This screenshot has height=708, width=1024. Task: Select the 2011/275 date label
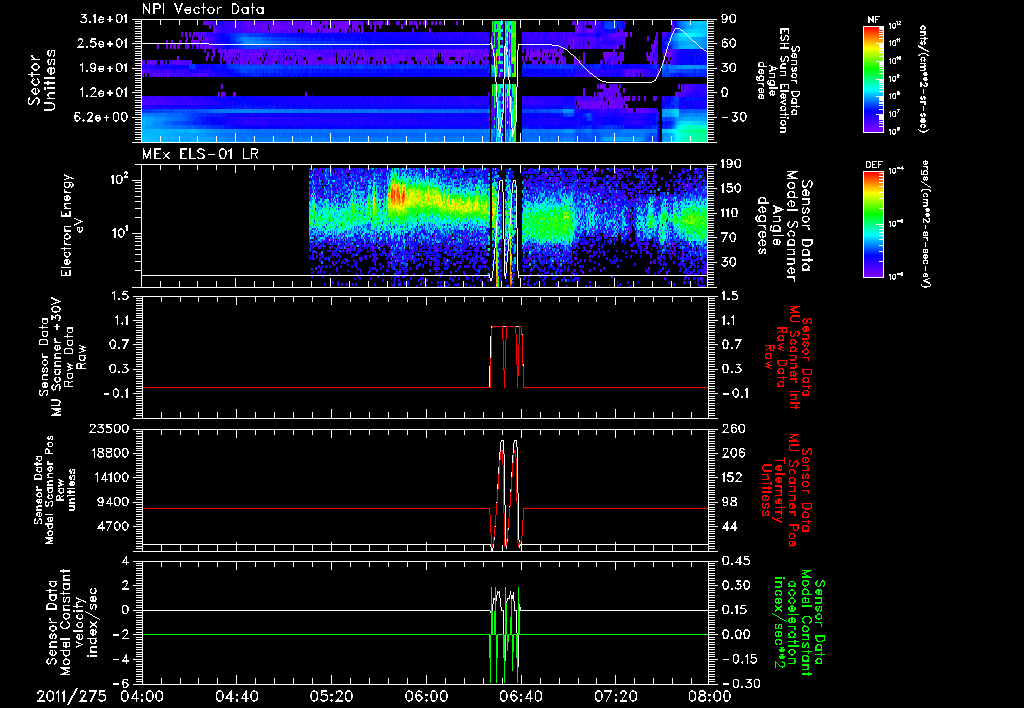pyautogui.click(x=71, y=696)
